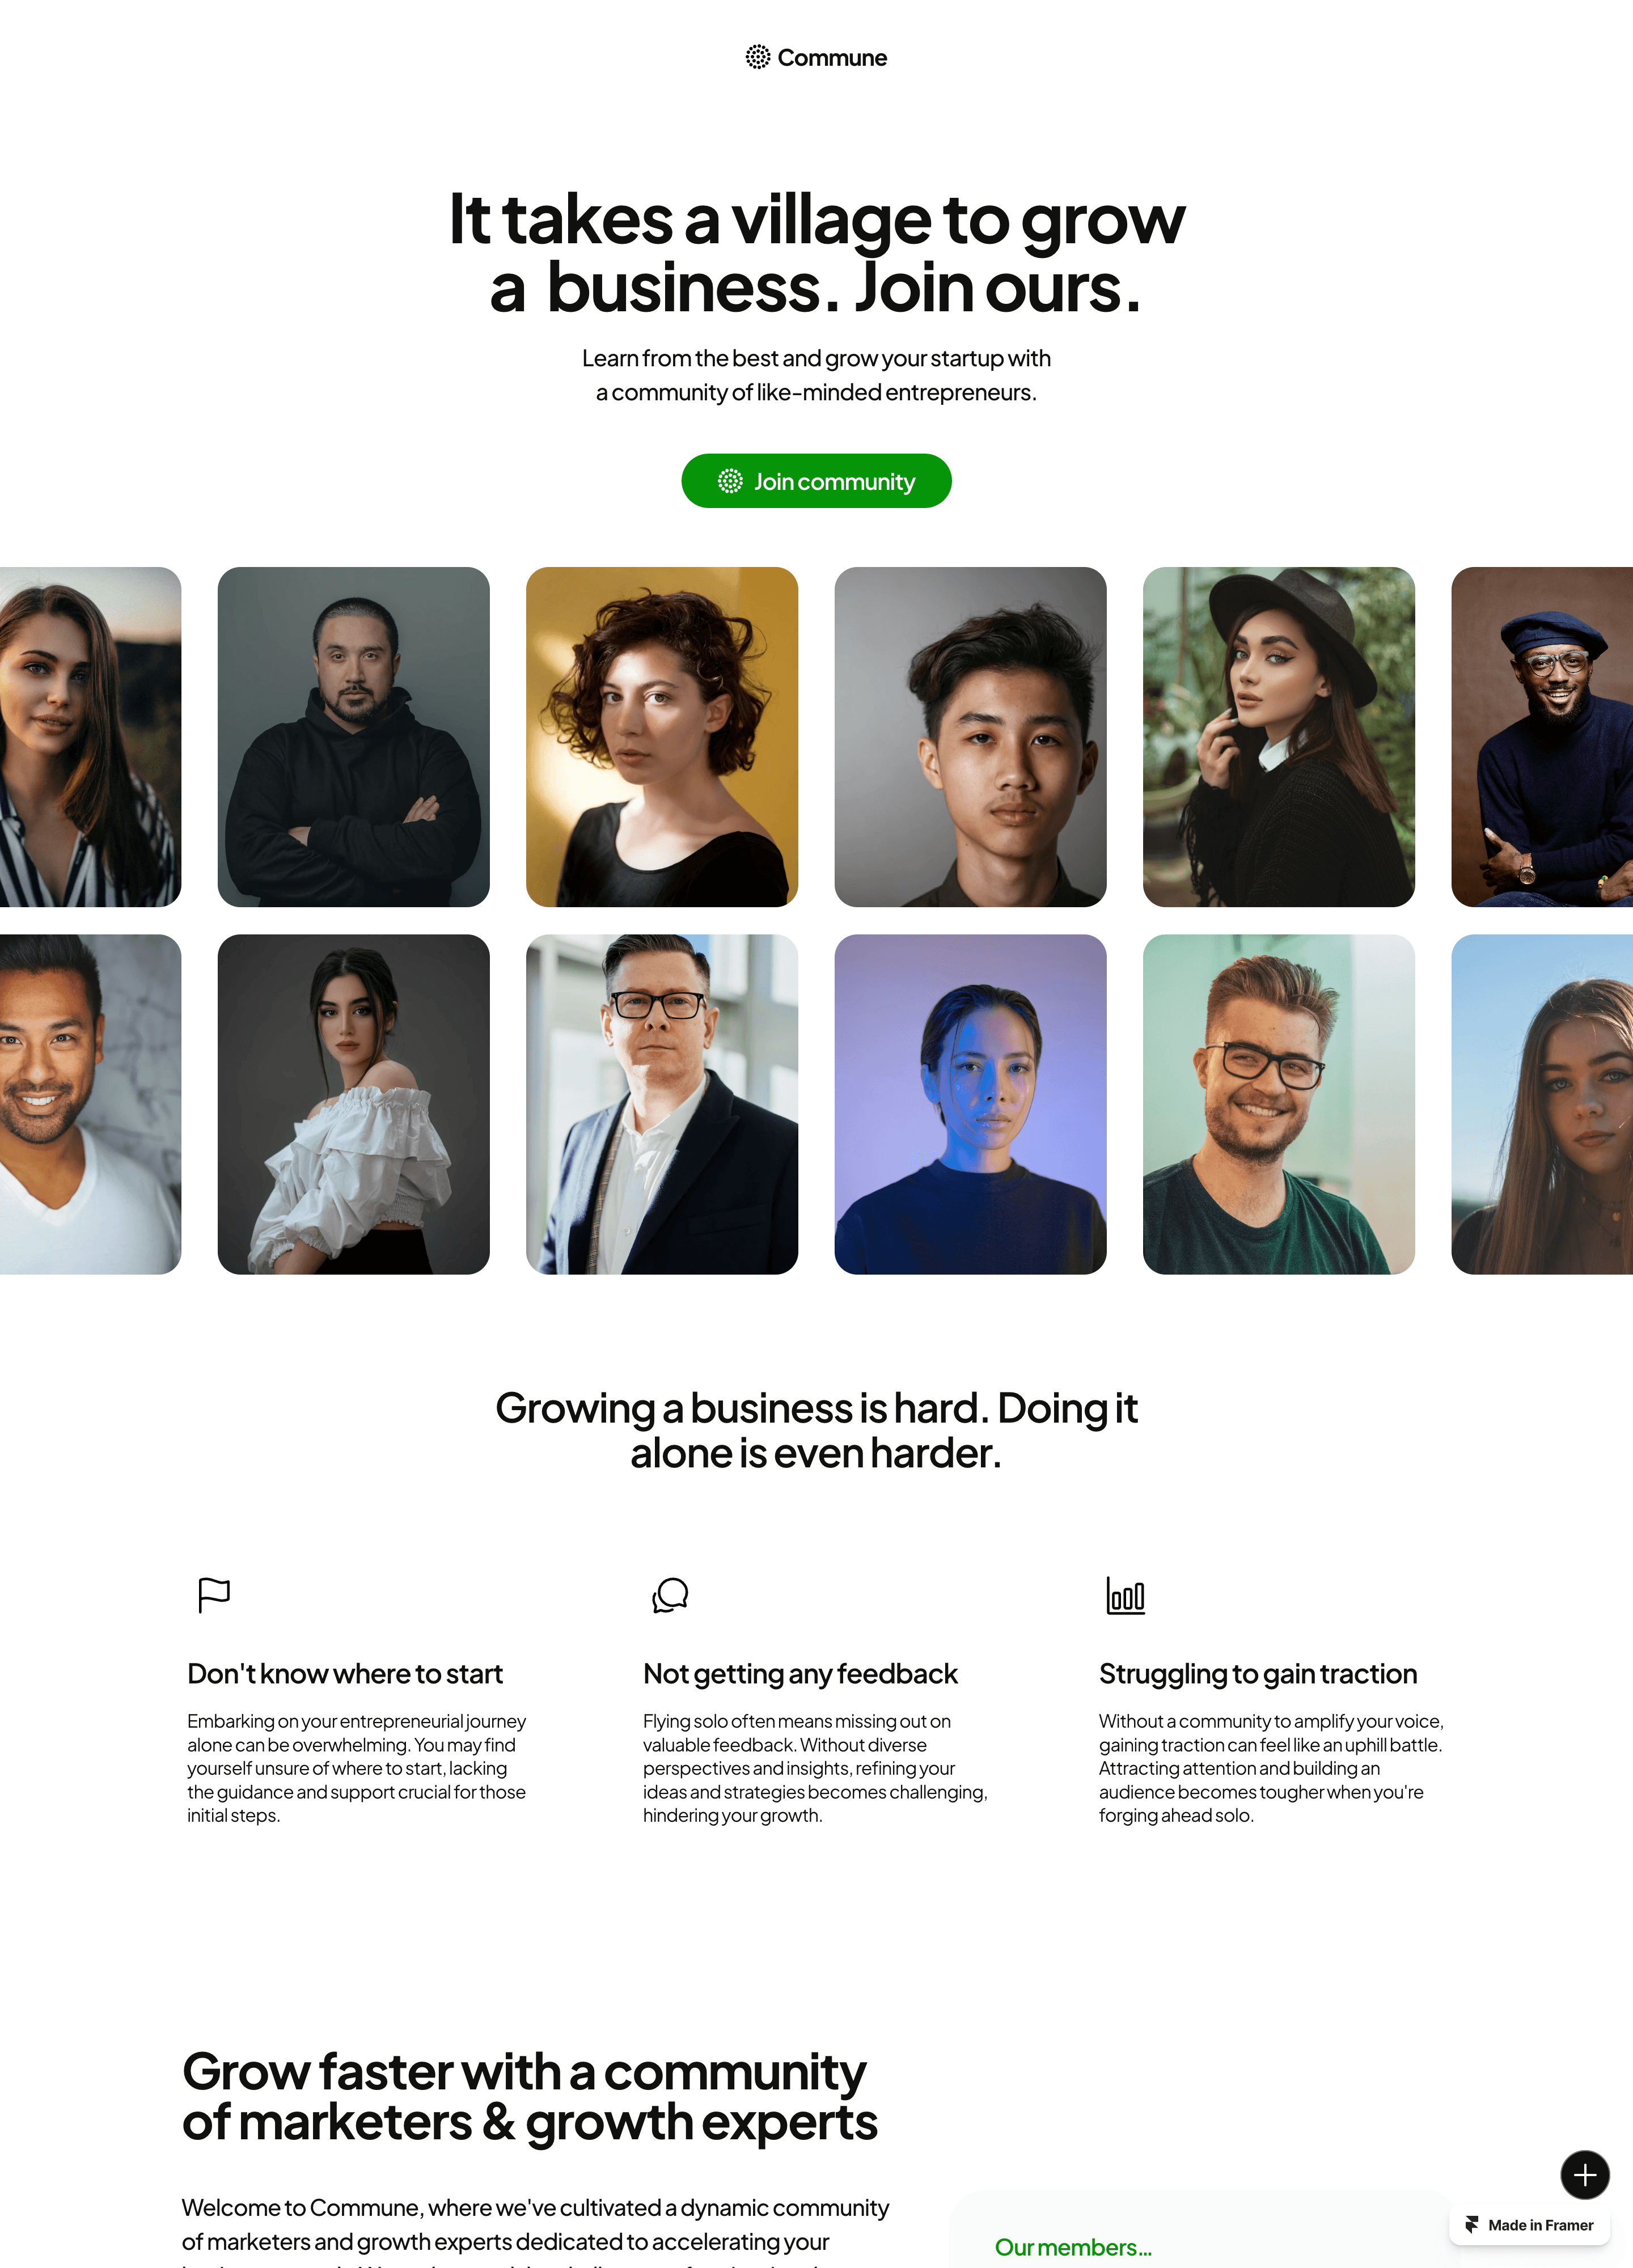Viewport: 1633px width, 2268px height.
Task: Select smiling bearded man in green shirt
Action: click(x=1279, y=1104)
